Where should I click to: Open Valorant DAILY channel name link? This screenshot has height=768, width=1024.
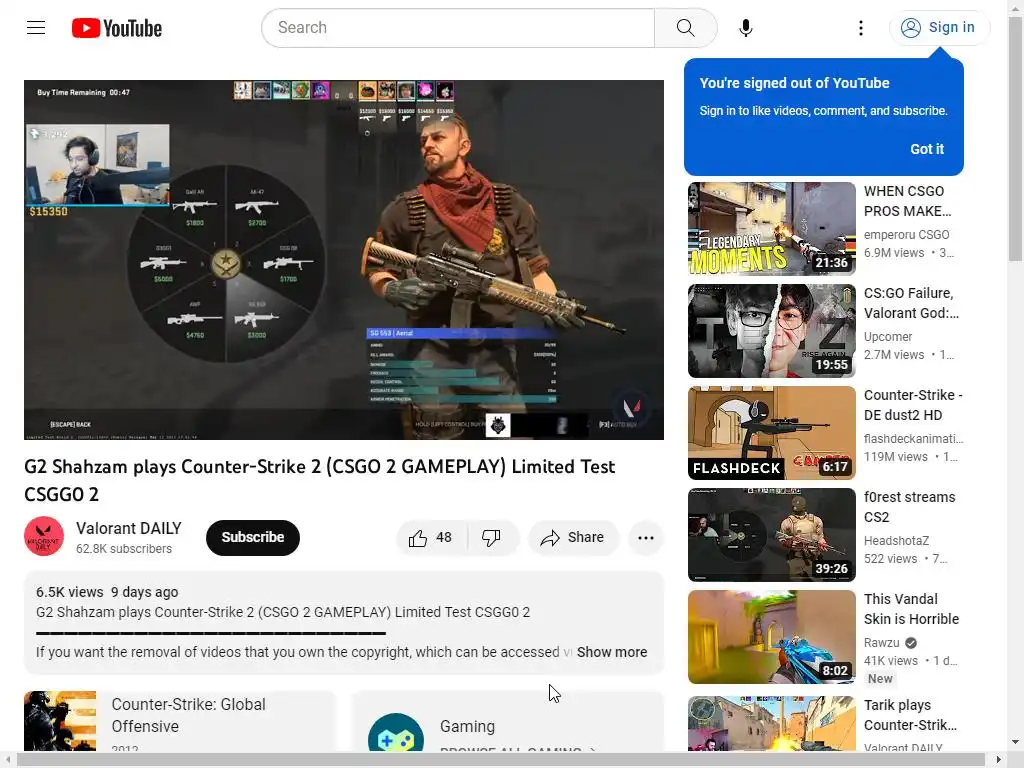(129, 528)
